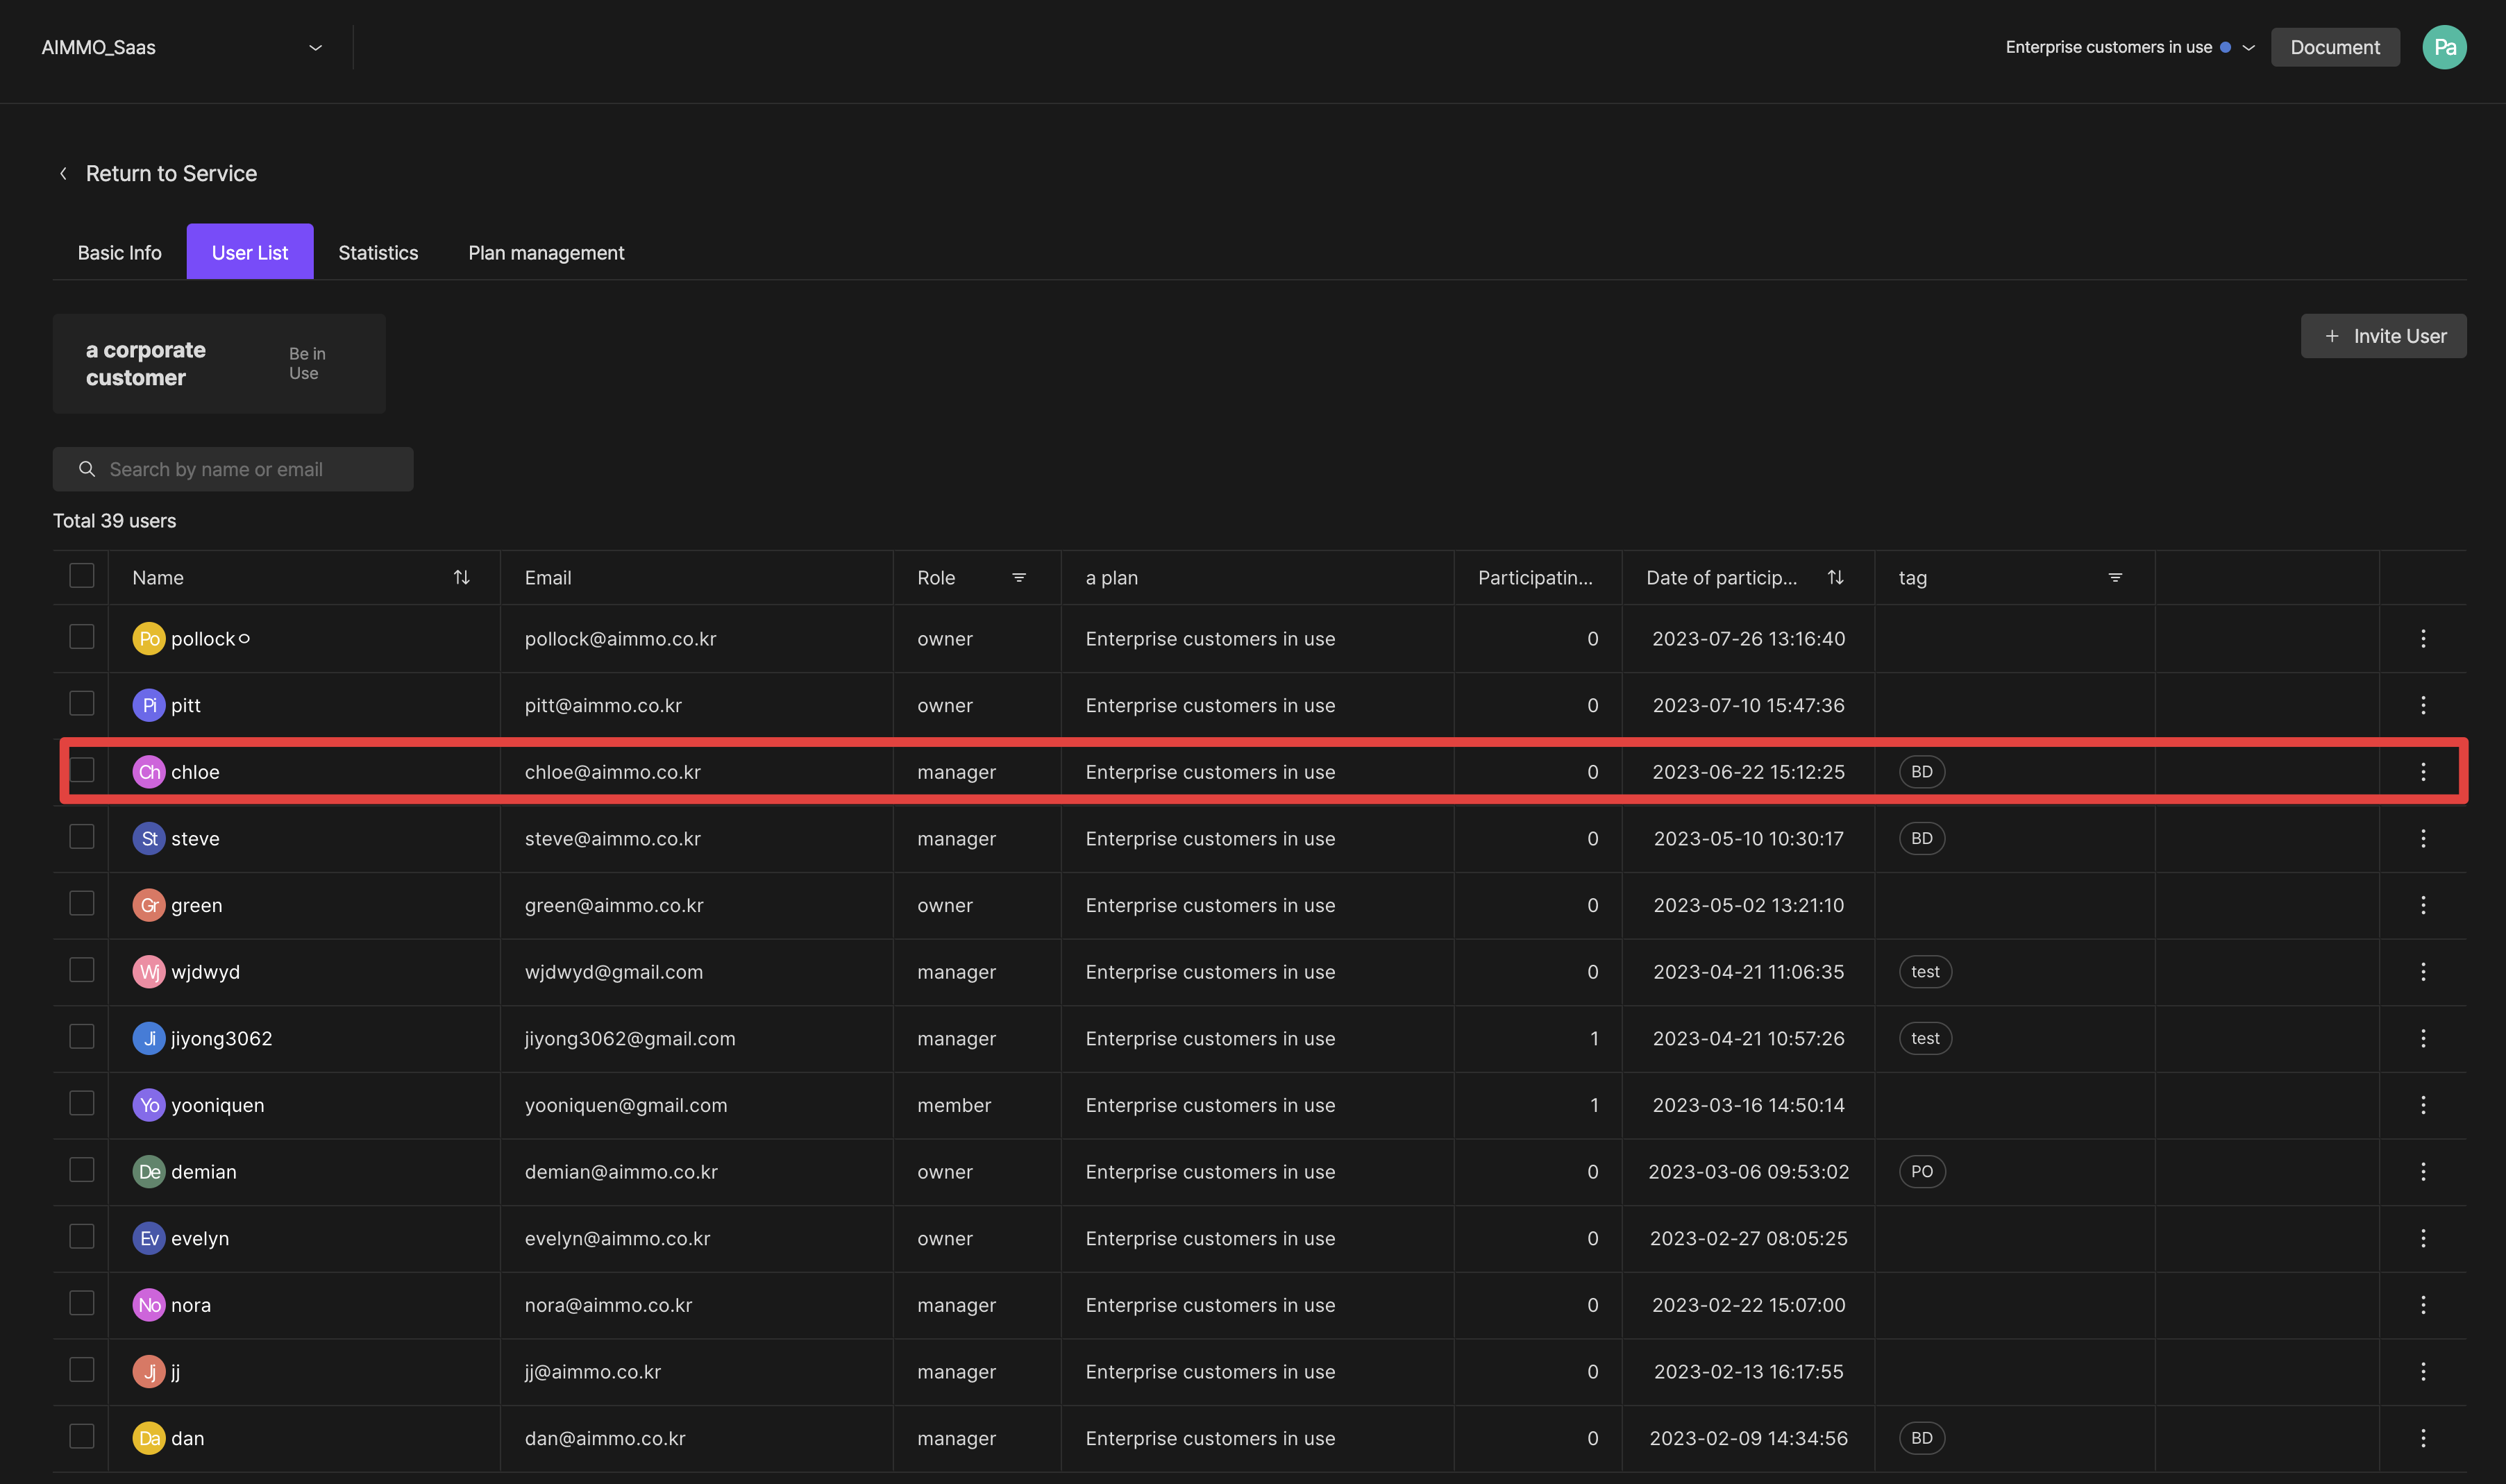This screenshot has width=2506, height=1484.
Task: Check the checkbox for steve
Action: pyautogui.click(x=81, y=836)
